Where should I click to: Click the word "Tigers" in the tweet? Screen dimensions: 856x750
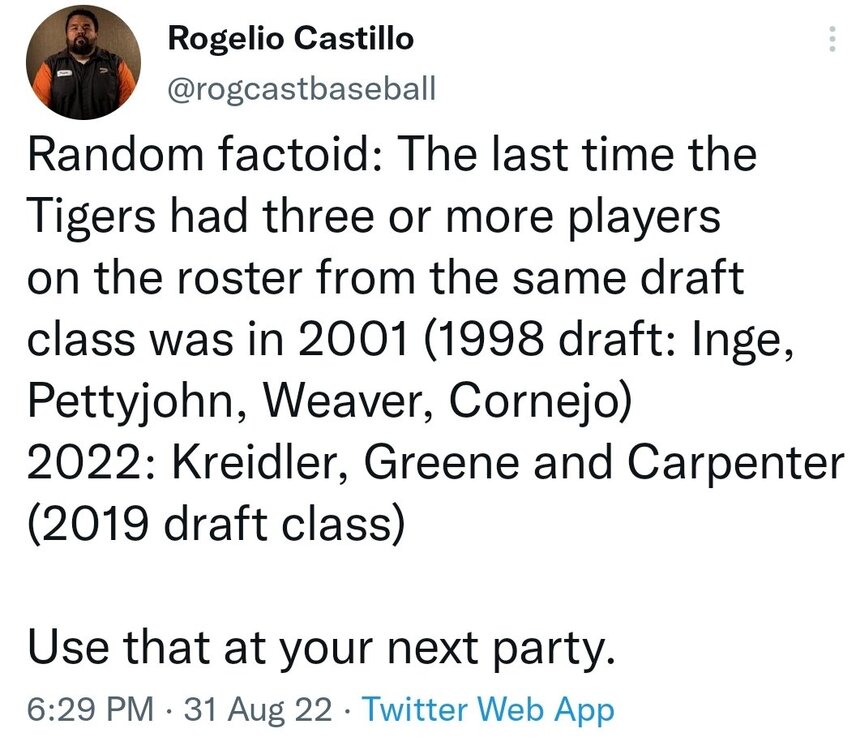pyautogui.click(x=94, y=218)
